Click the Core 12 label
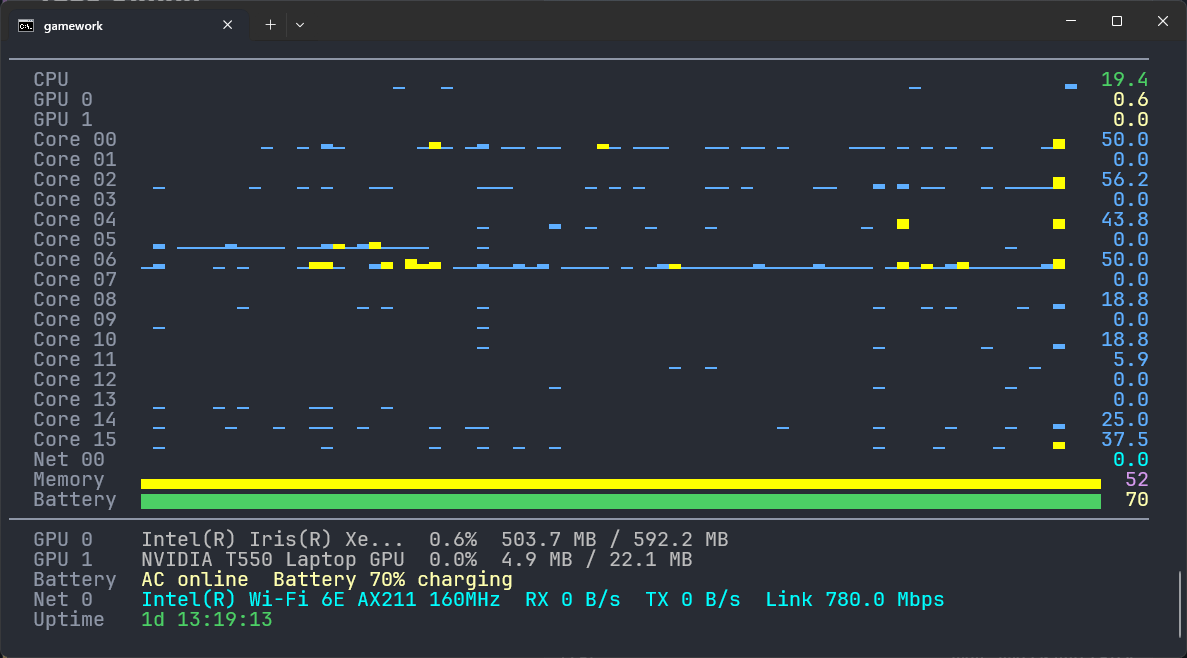1187x658 pixels. coord(75,379)
